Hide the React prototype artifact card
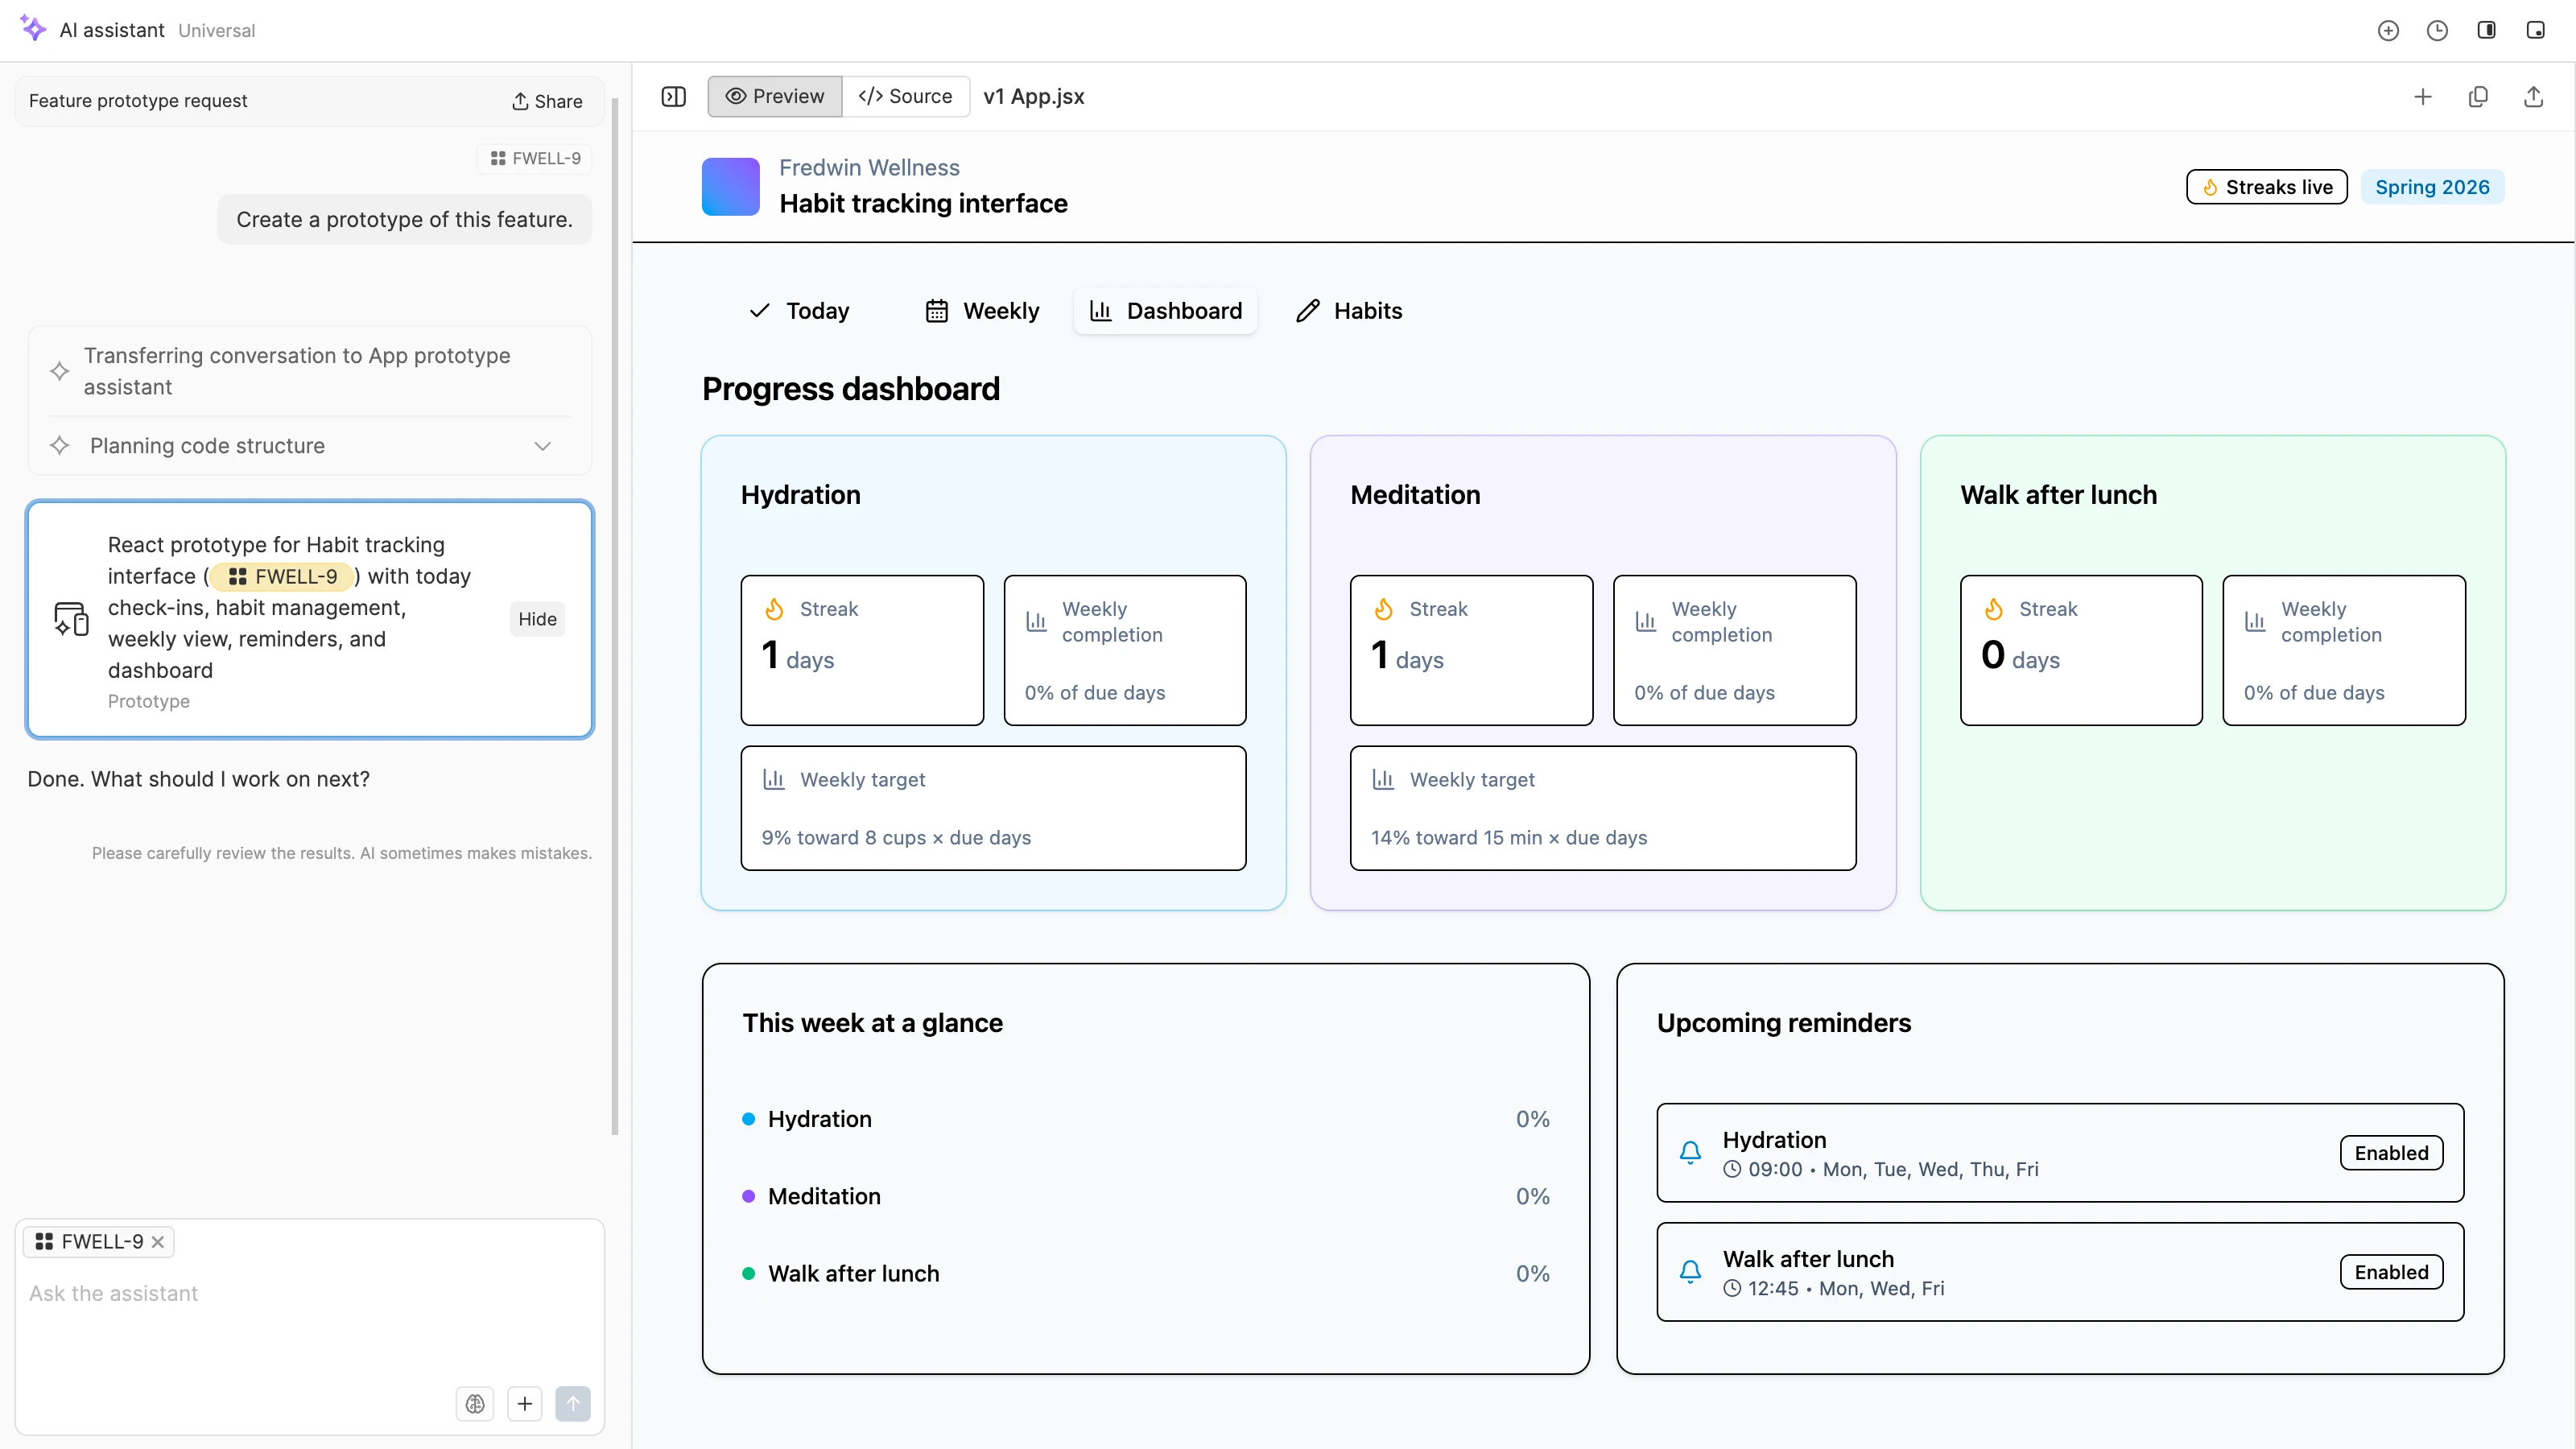2576x1449 pixels. click(x=537, y=619)
